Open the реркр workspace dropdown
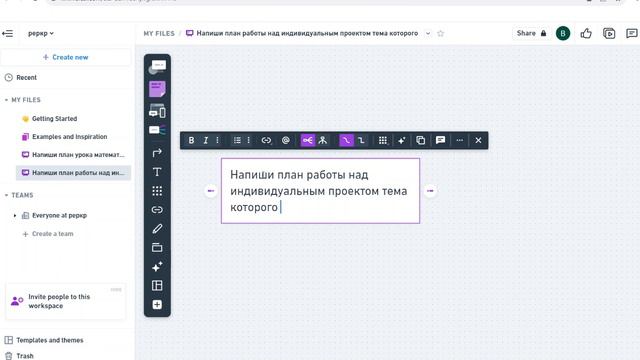This screenshot has height=360, width=640. pos(41,33)
